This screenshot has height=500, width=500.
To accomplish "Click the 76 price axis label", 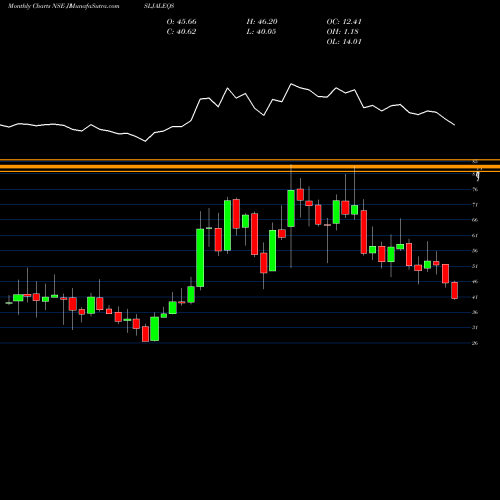I will pos(475,189).
